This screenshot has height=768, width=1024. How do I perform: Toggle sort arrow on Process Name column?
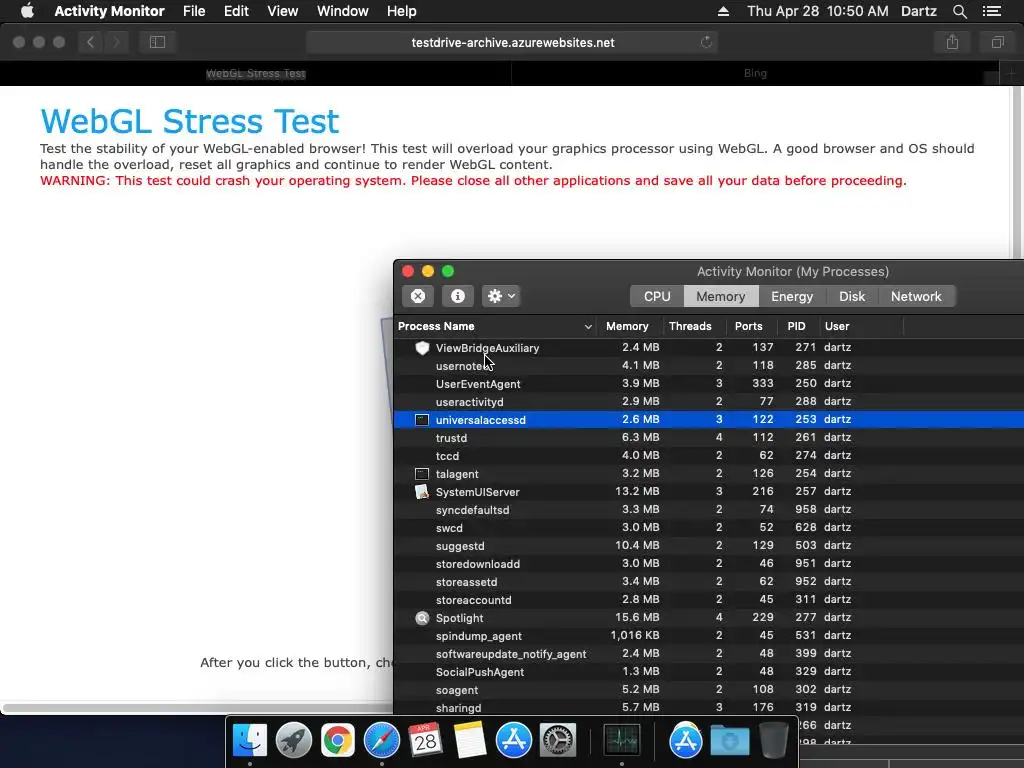tap(588, 327)
